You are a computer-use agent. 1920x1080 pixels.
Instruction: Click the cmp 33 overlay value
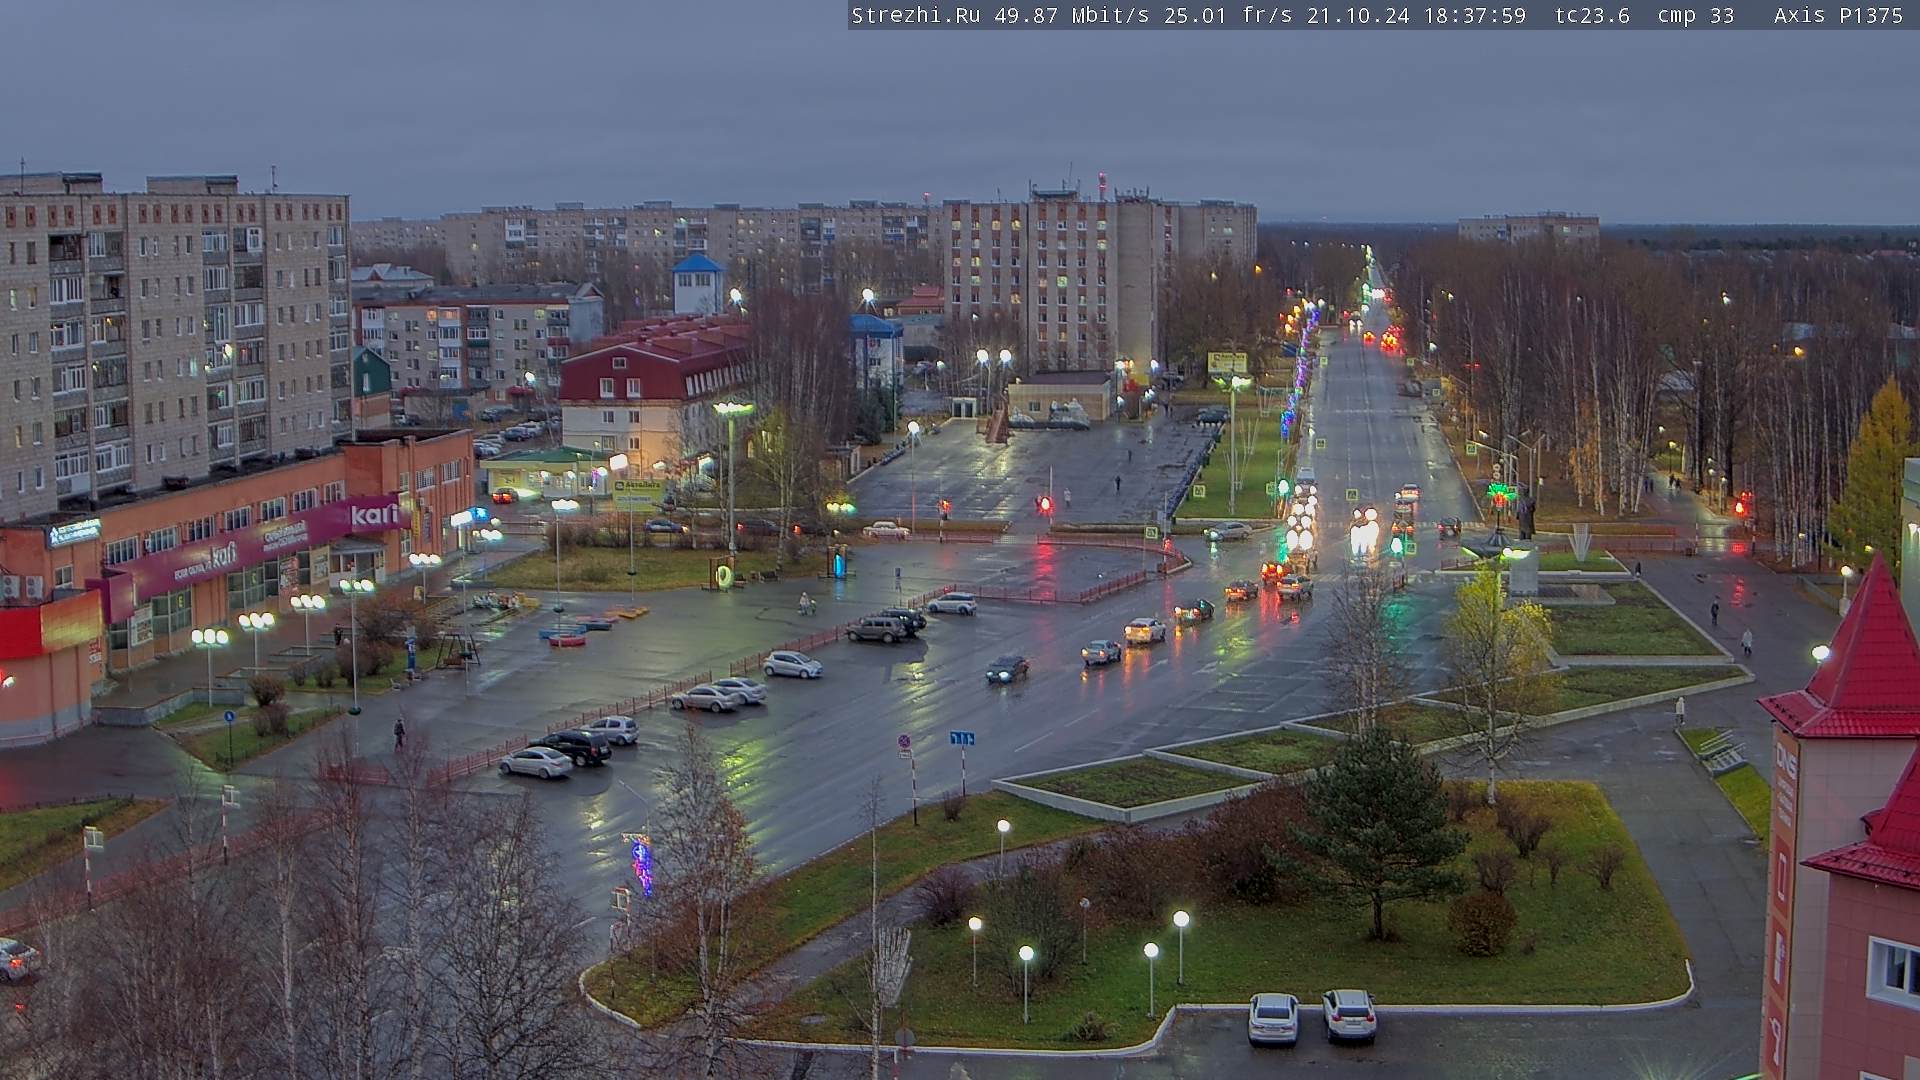(x=1696, y=16)
